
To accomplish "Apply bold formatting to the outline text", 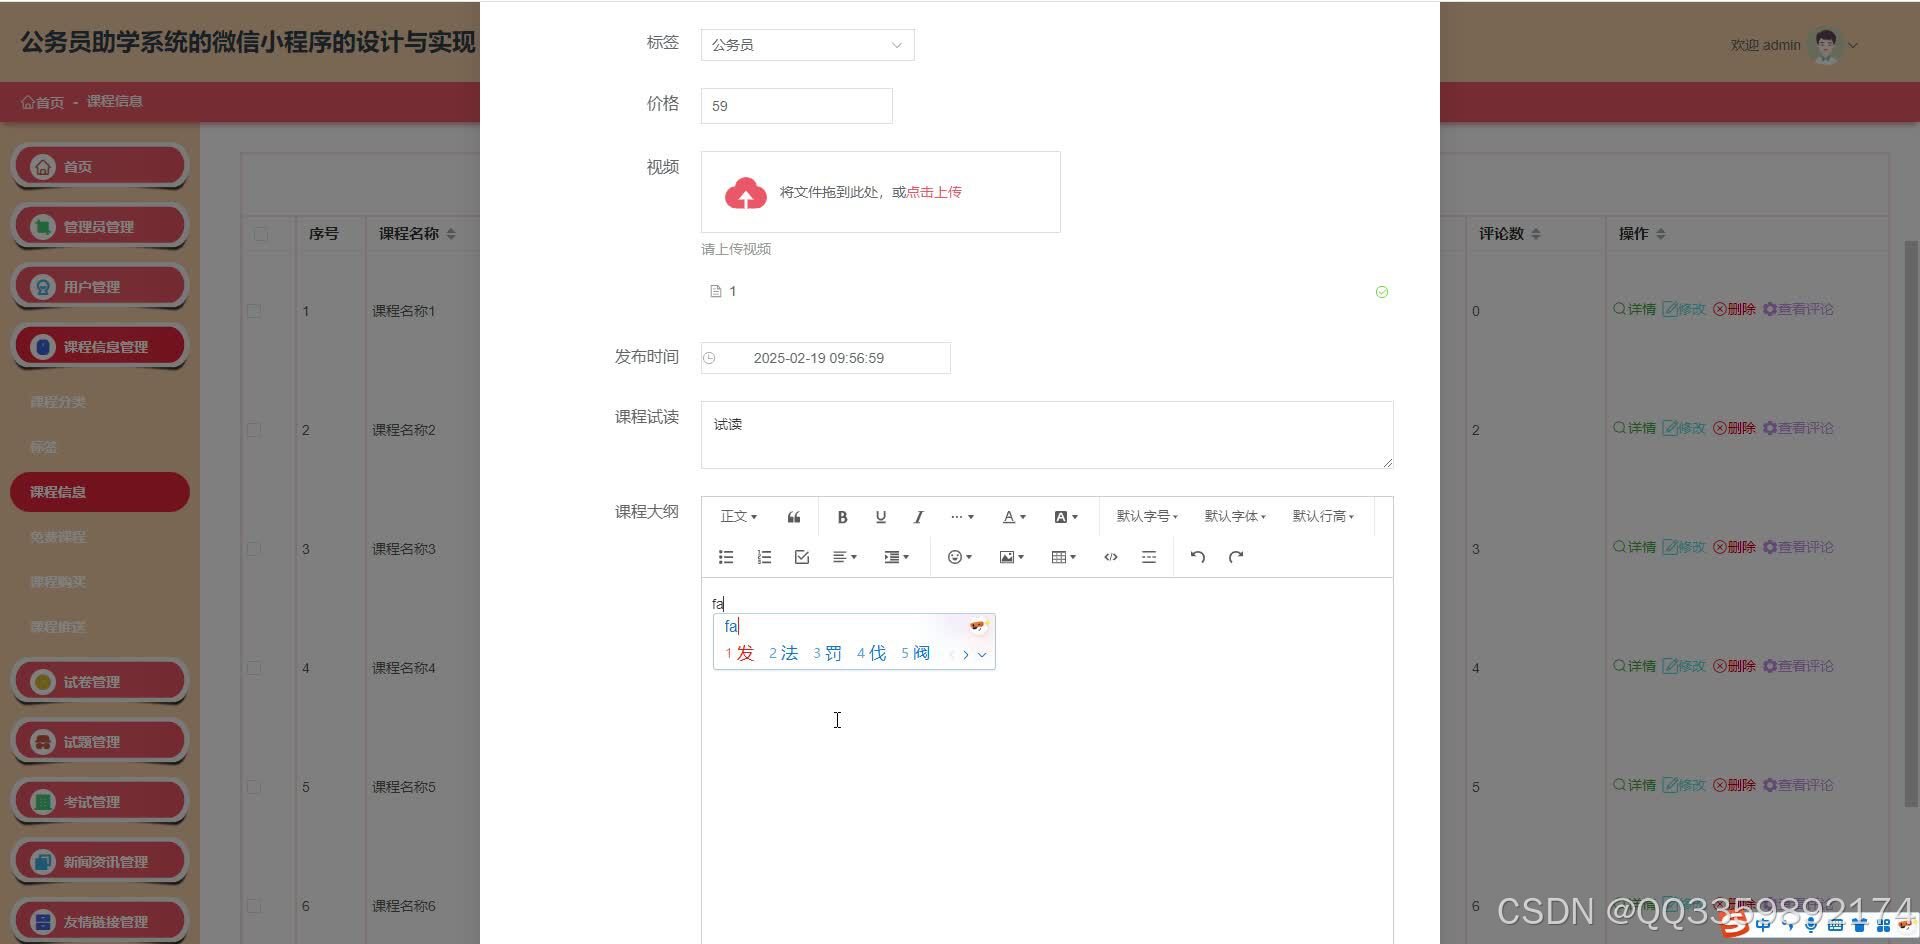I will click(842, 516).
